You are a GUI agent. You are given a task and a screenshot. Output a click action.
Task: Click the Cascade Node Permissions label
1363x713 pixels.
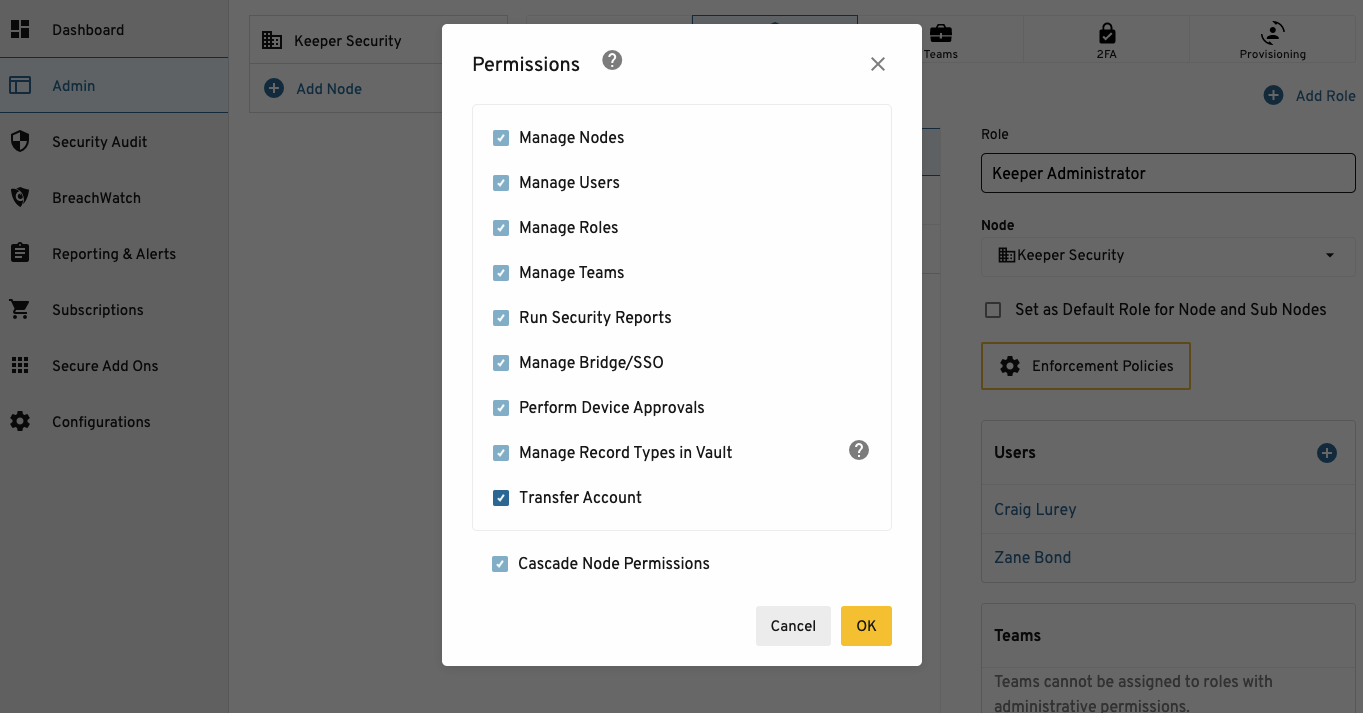click(614, 564)
